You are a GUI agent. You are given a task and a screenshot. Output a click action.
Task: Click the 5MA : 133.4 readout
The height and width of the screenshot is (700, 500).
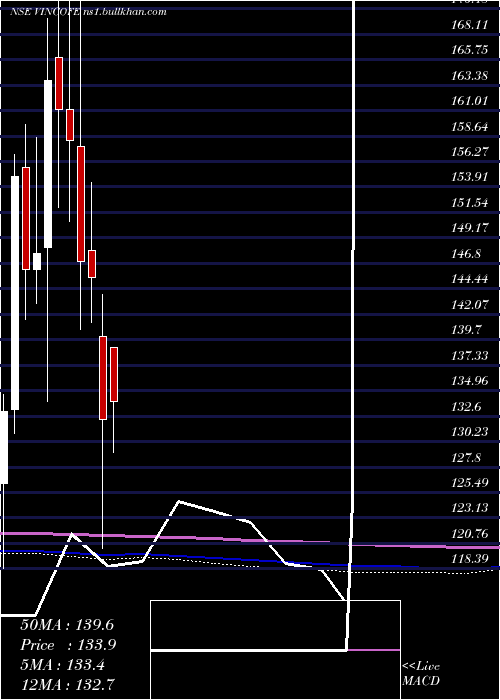click(62, 665)
